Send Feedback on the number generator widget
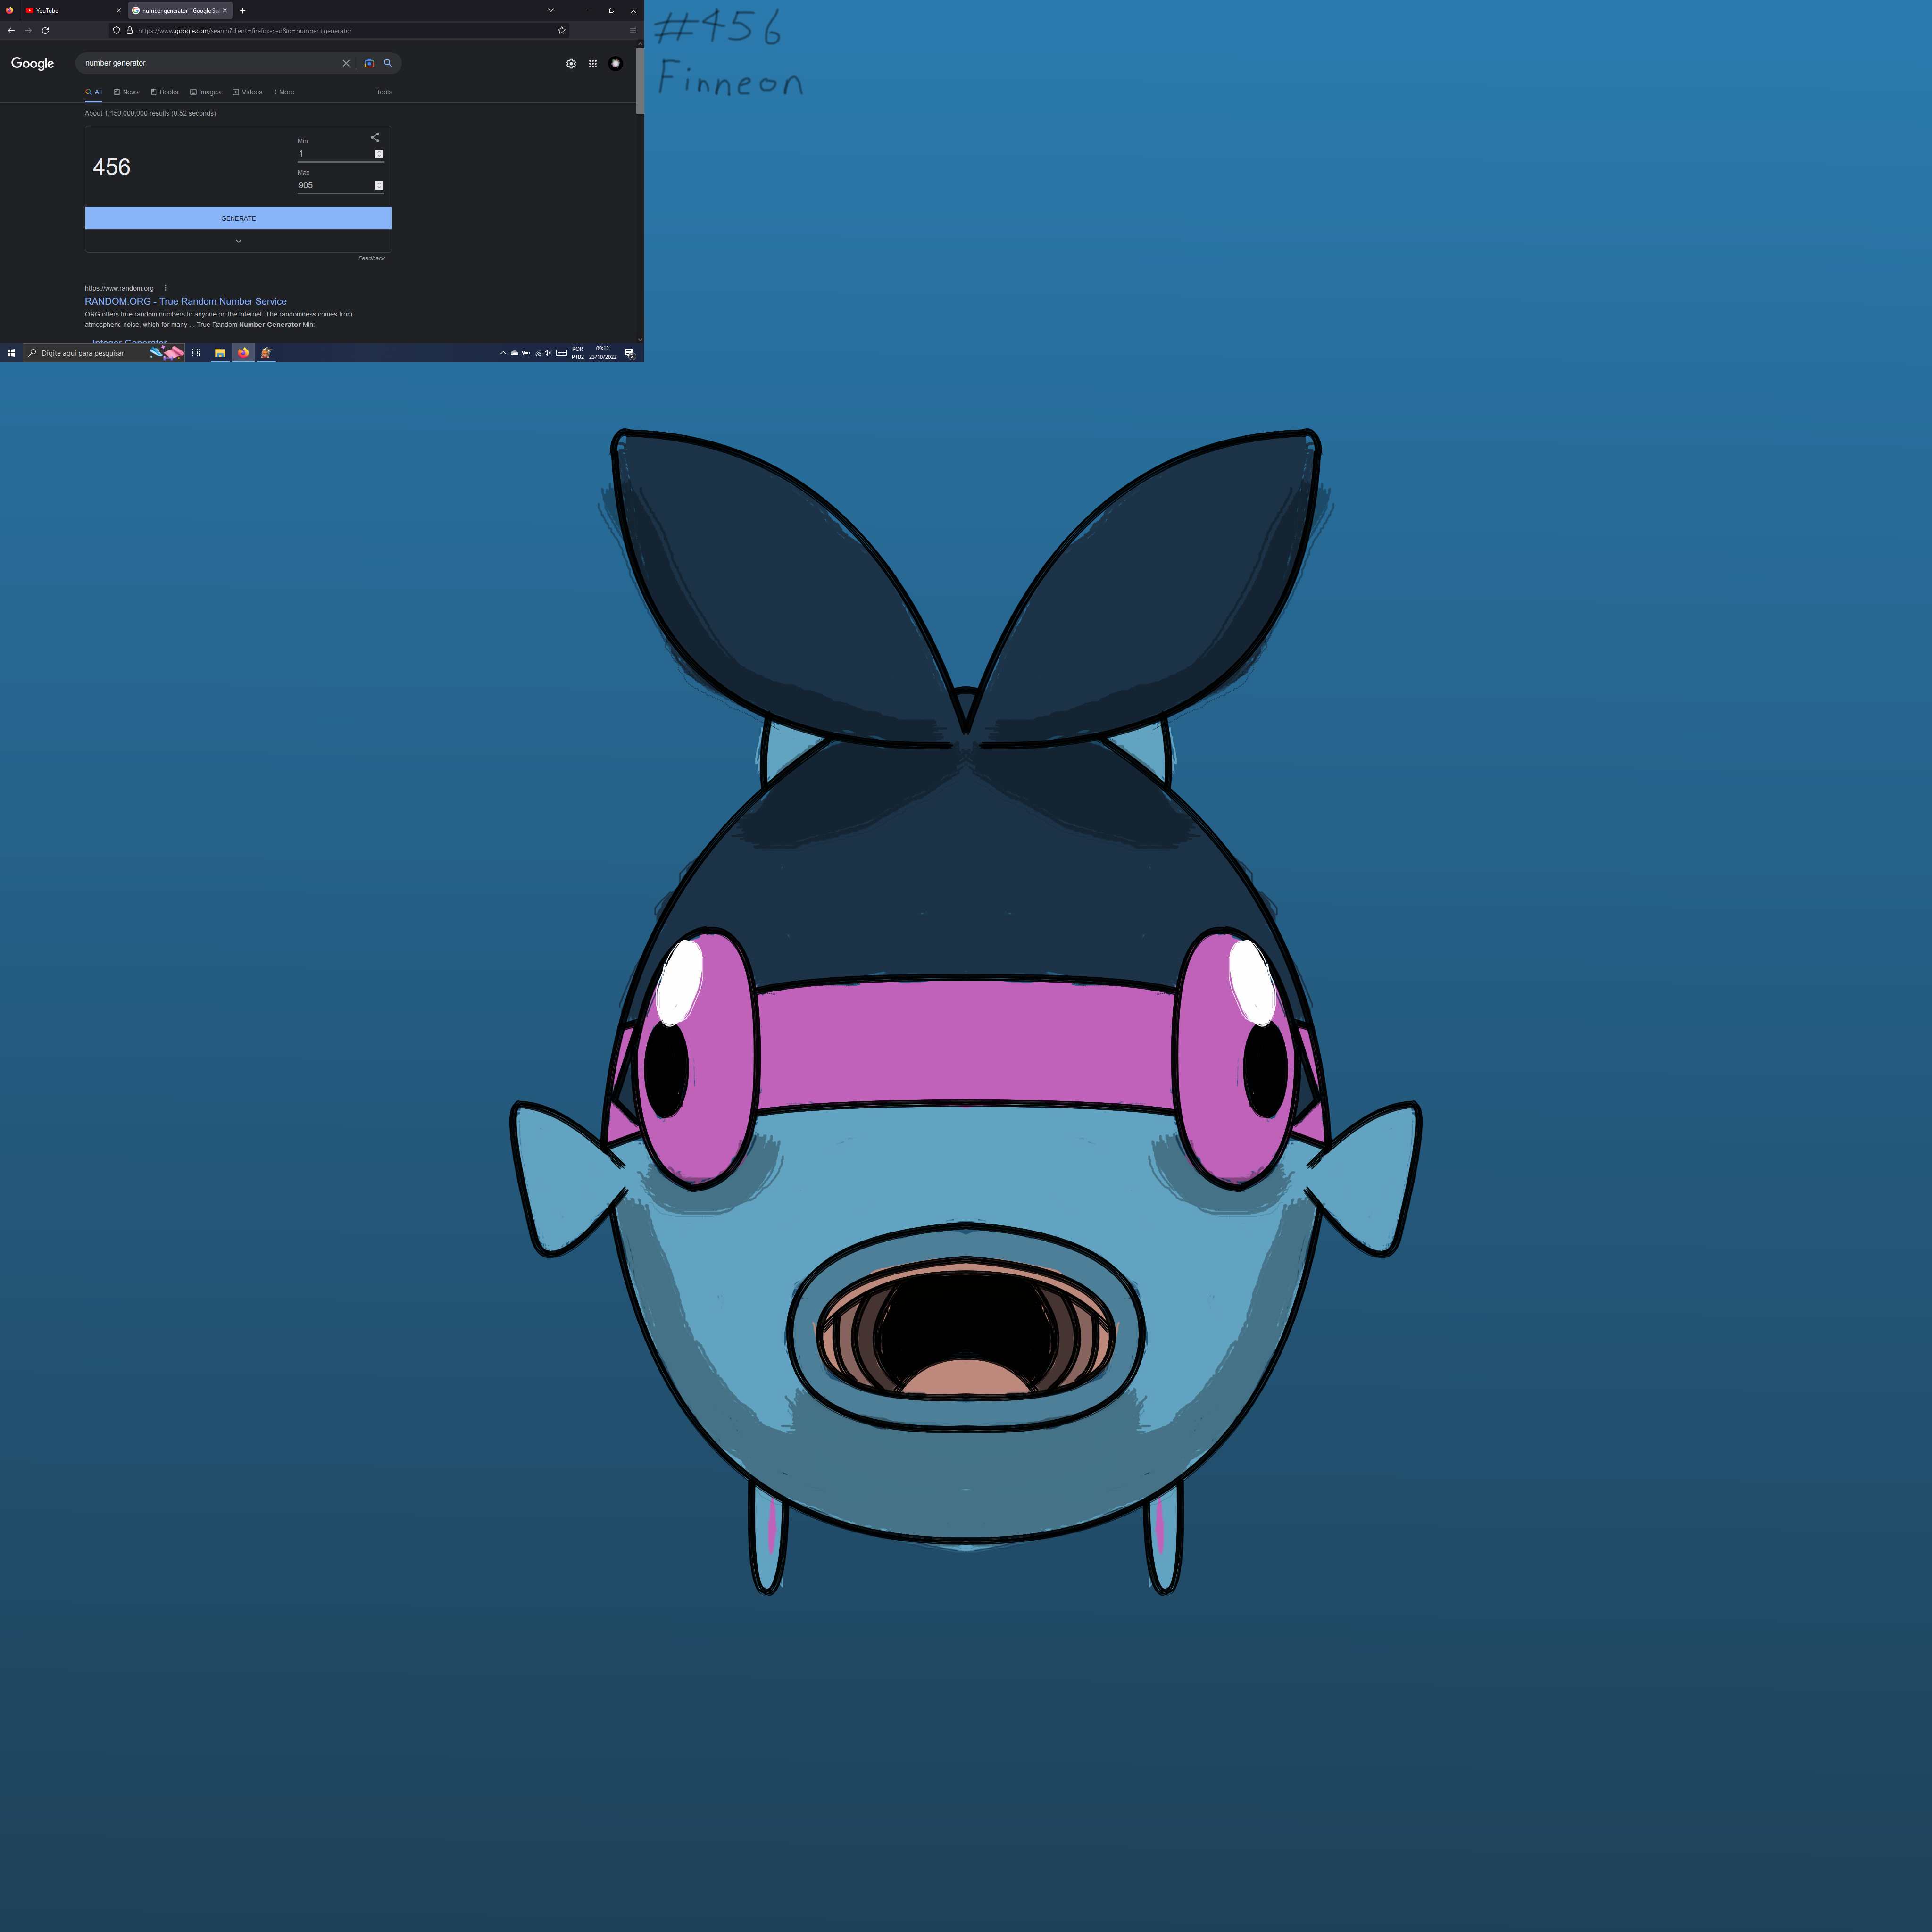Image resolution: width=1932 pixels, height=1932 pixels. 372,258
